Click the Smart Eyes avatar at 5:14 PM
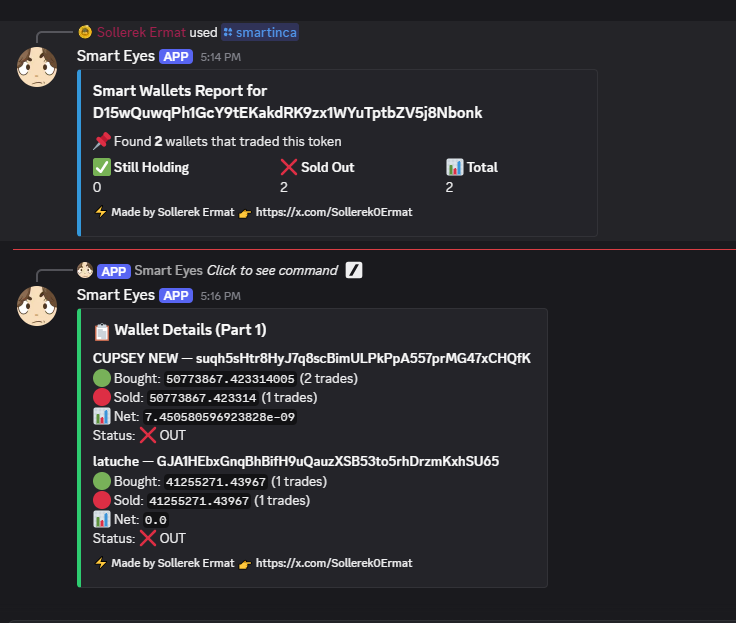The image size is (736, 623). coord(37,67)
